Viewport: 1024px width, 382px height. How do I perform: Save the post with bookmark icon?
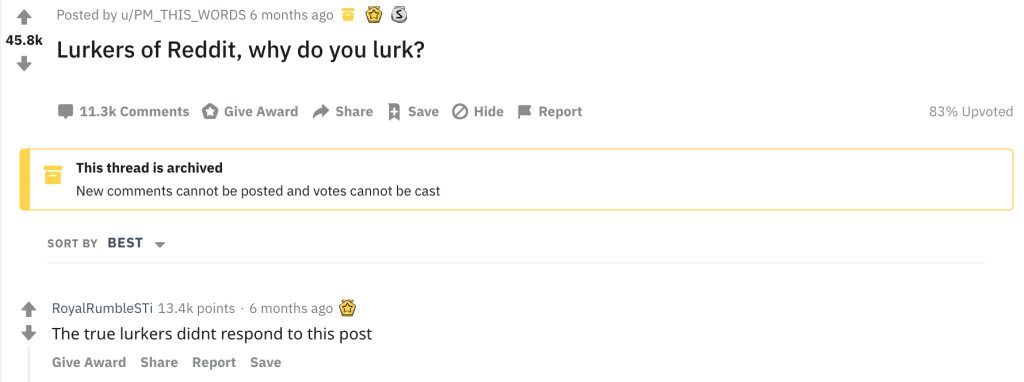[x=413, y=112]
